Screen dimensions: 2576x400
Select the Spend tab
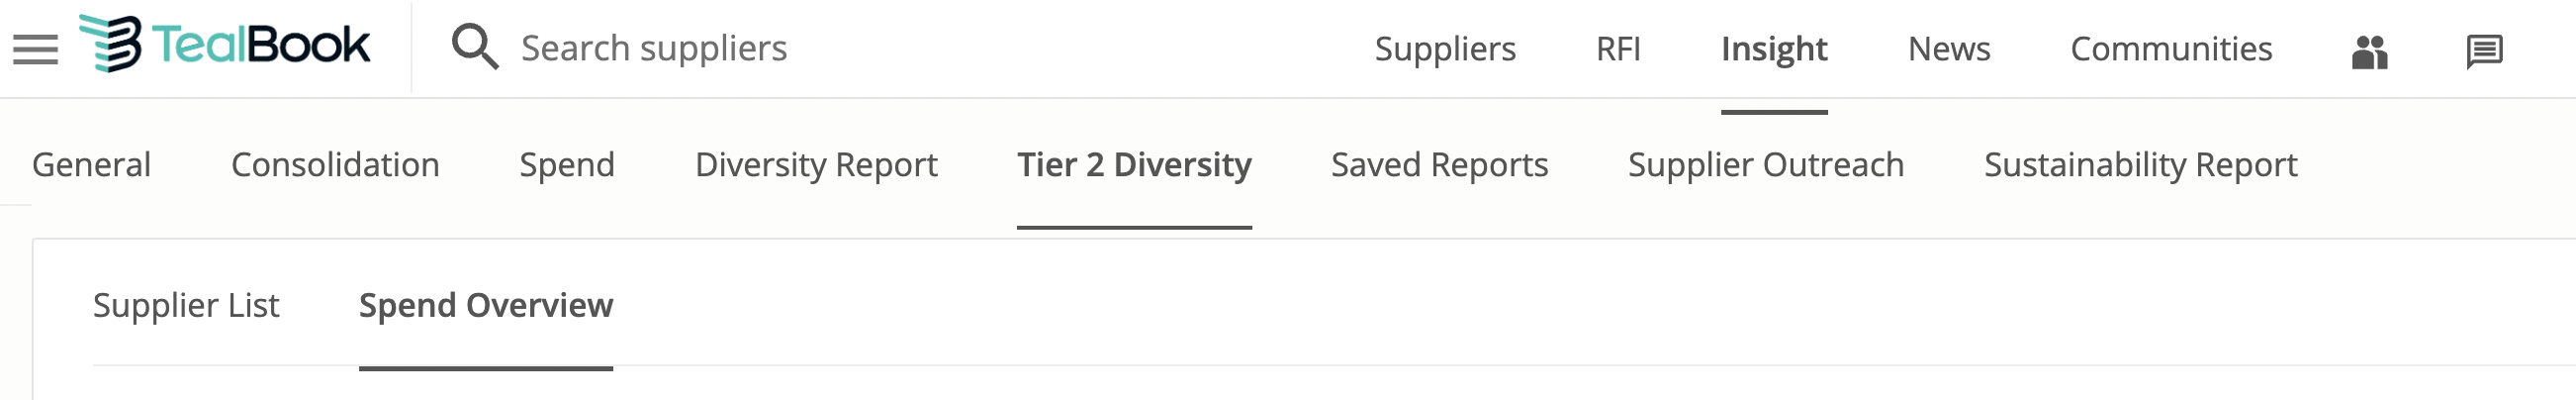point(567,165)
